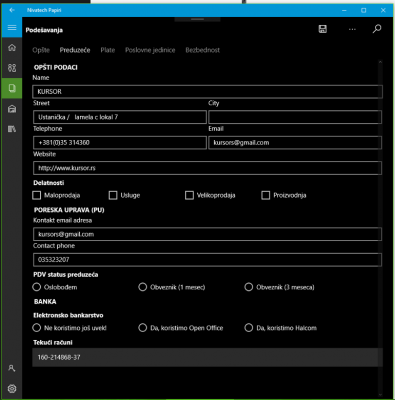Click the Name field containing KURSOR
The image size is (395, 400).
207,92
